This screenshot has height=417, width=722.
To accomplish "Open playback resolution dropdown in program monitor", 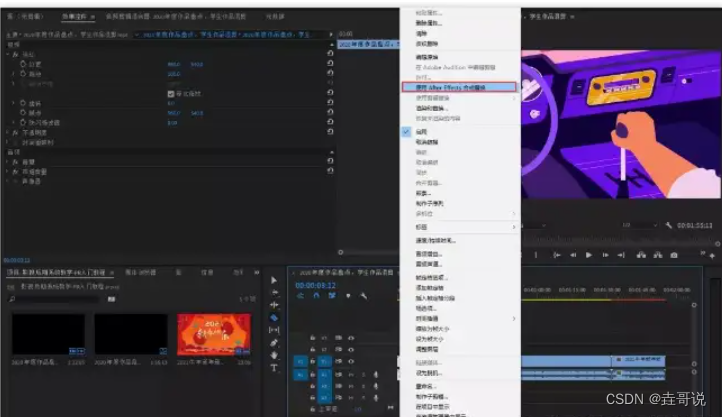I will (x=640, y=225).
